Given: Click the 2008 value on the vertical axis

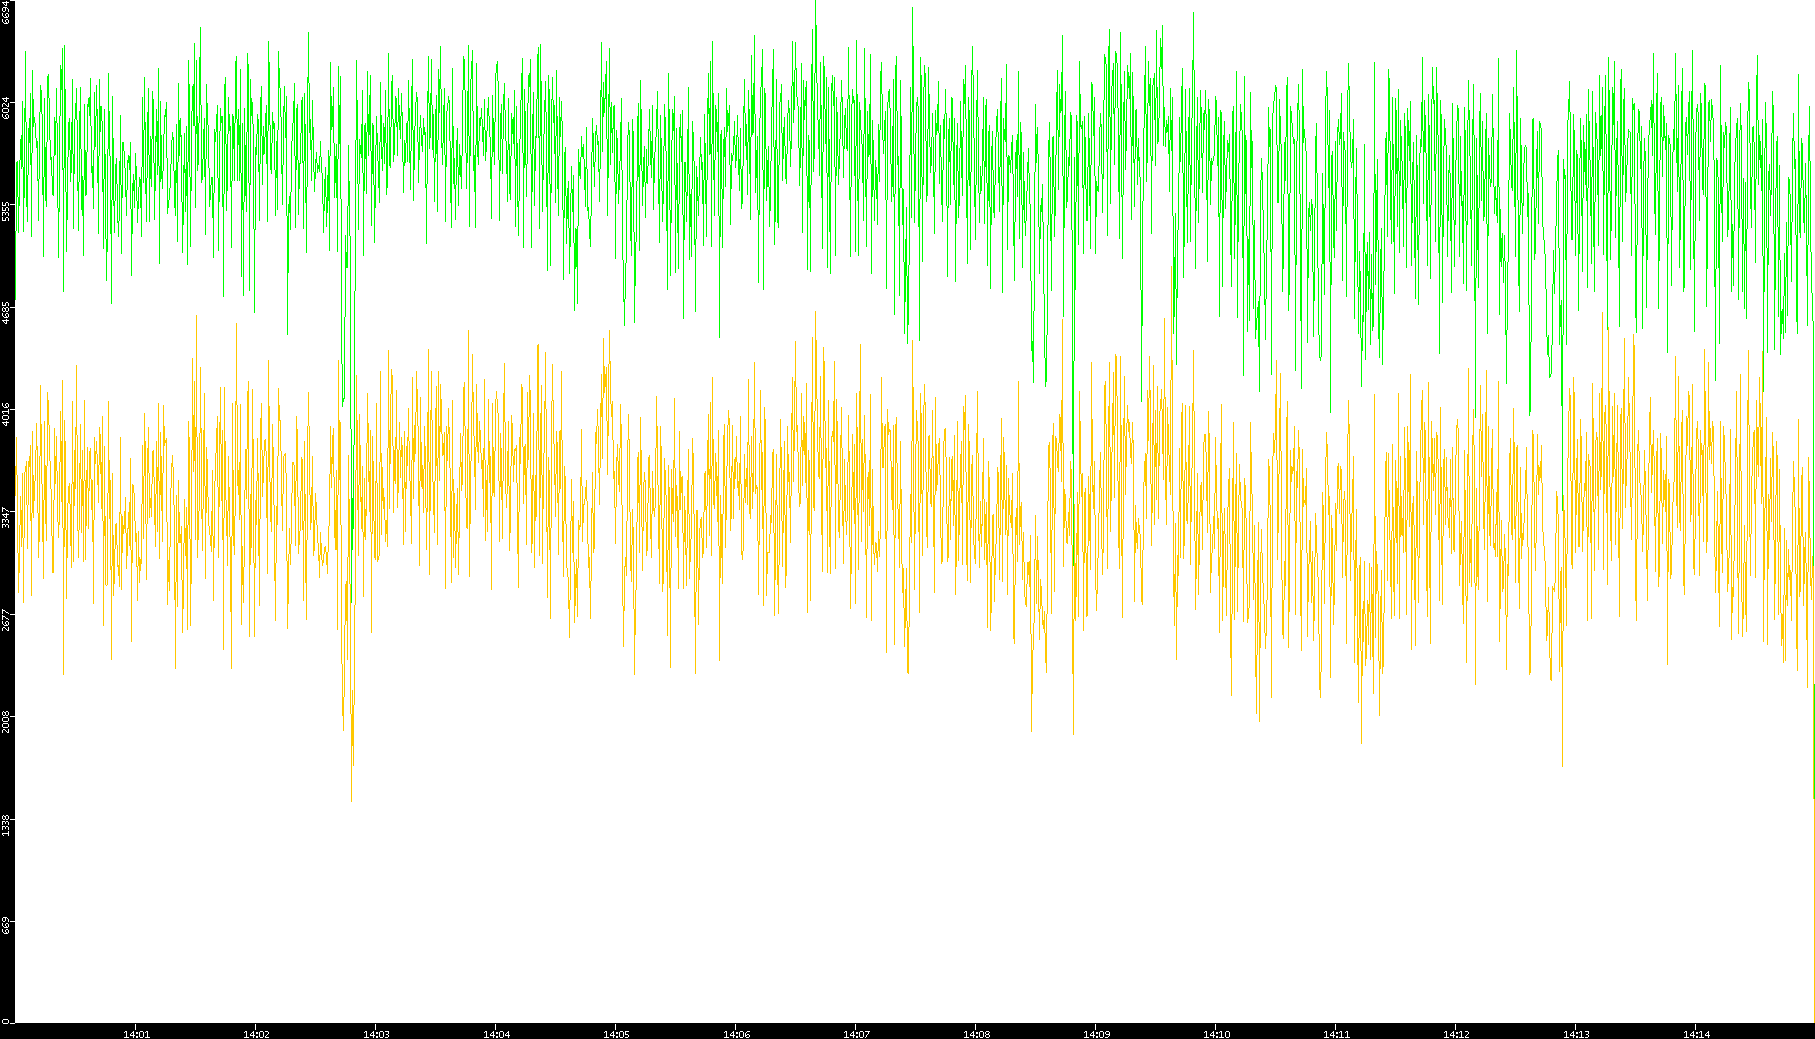Looking at the screenshot, I should [x=6, y=722].
